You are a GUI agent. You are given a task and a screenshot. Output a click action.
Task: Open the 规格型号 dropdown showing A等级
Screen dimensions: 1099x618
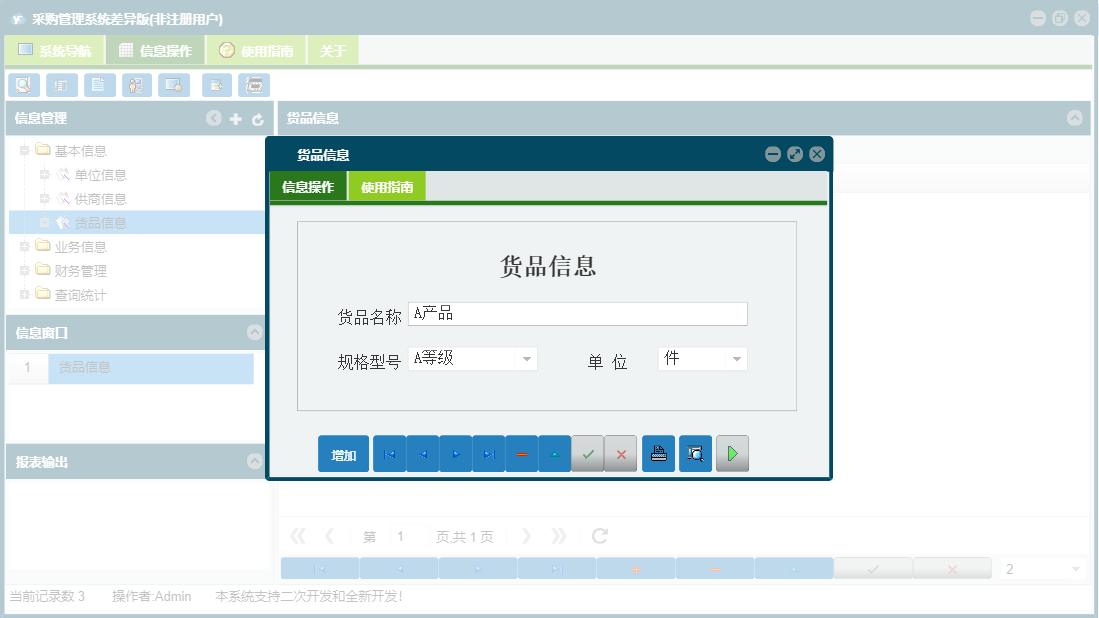pyautogui.click(x=527, y=358)
